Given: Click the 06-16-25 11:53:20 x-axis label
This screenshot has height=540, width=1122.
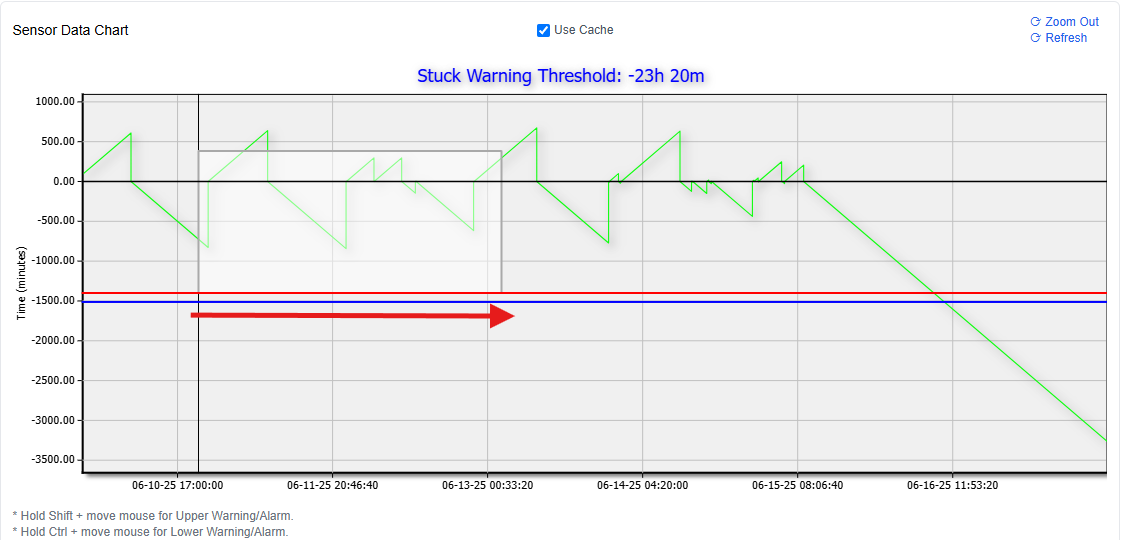Looking at the screenshot, I should pos(952,486).
